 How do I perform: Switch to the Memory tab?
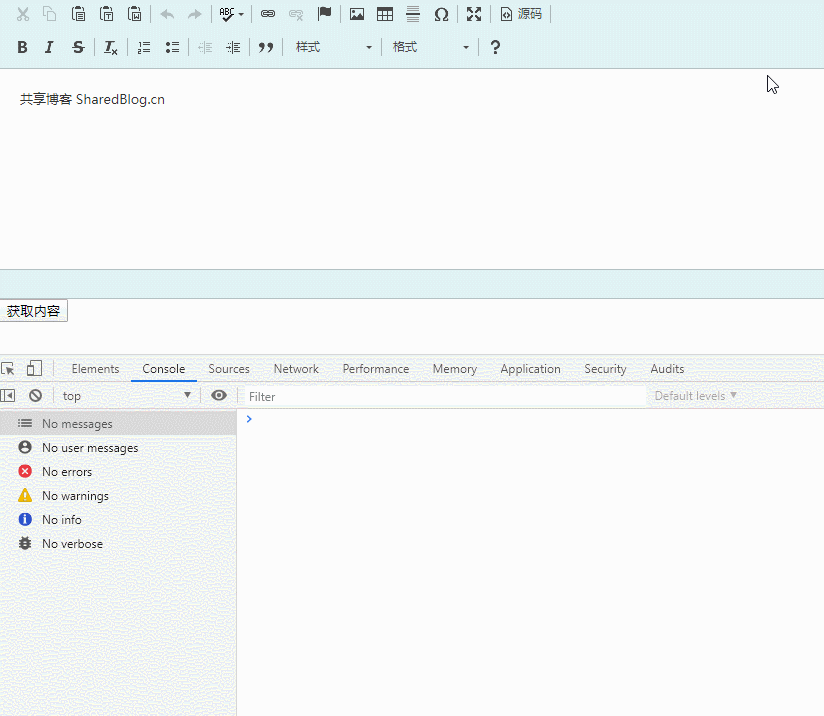[x=455, y=369]
